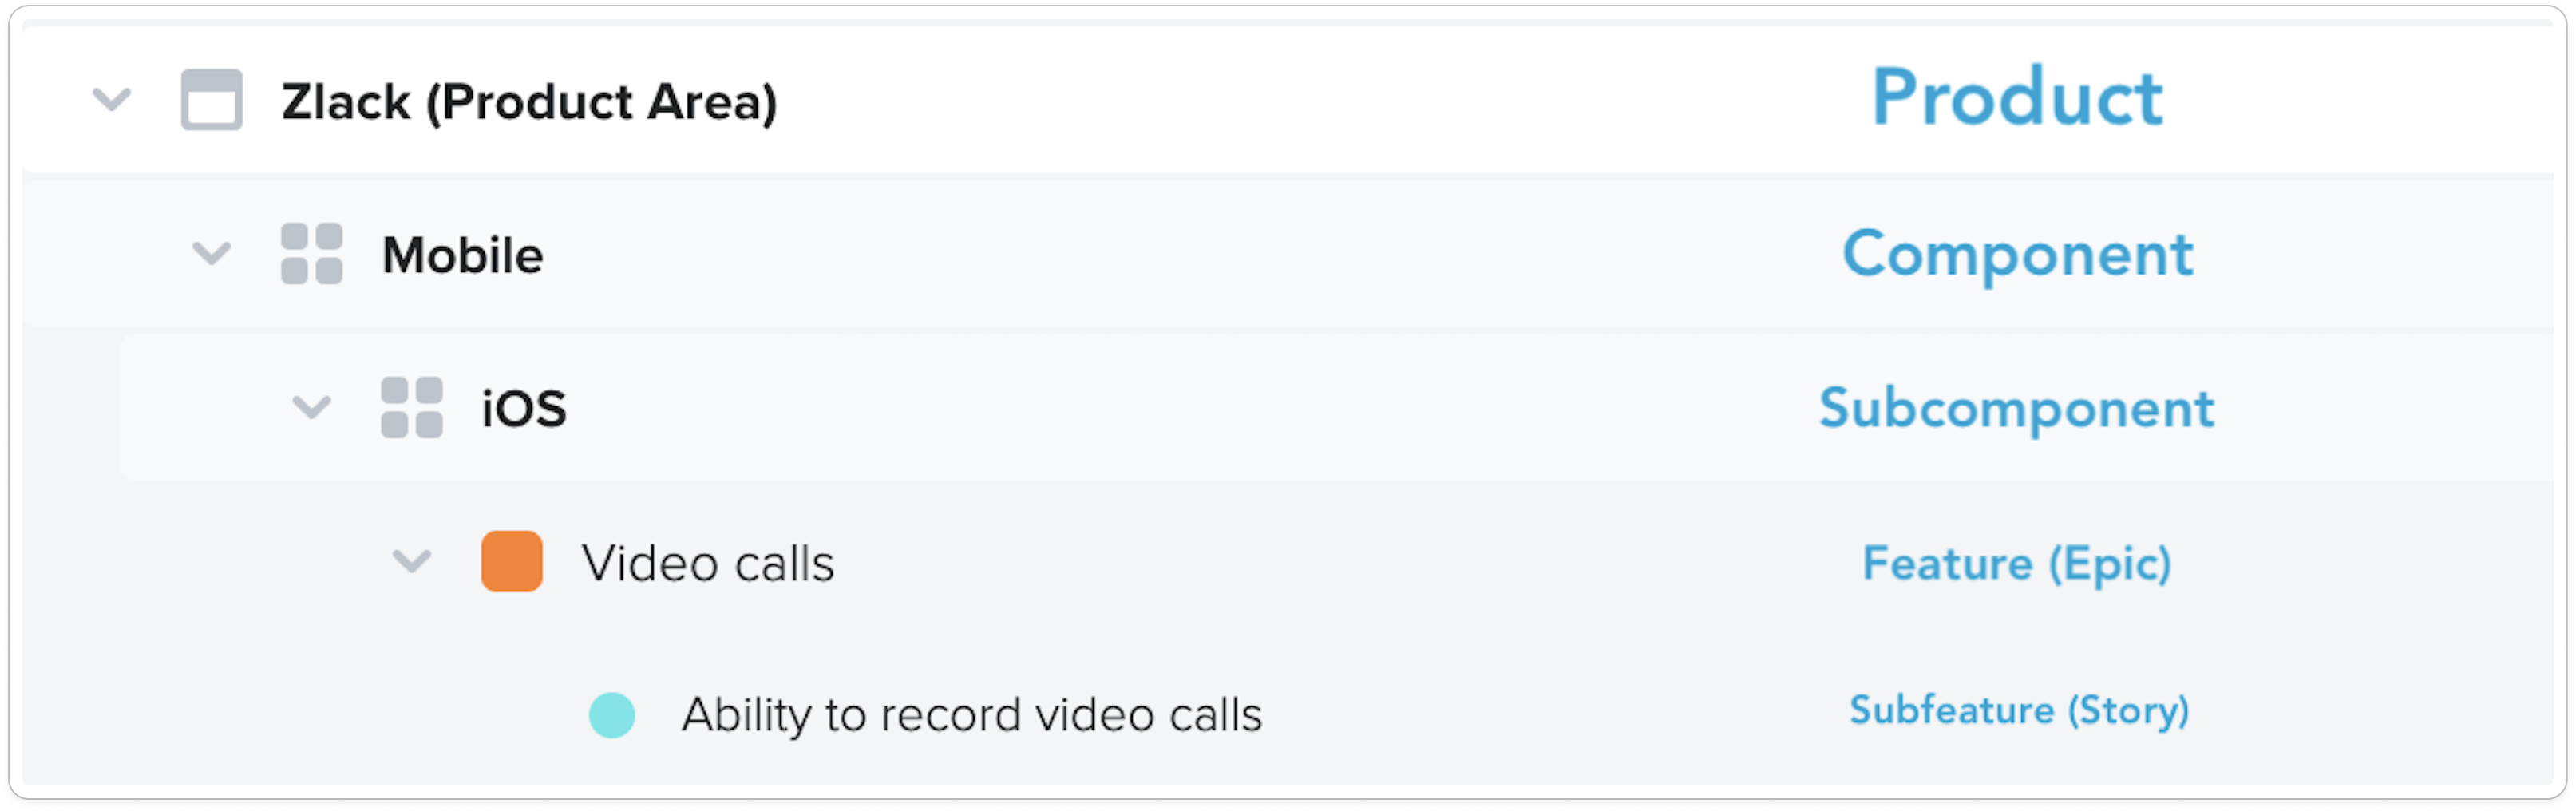
Task: Click the product window icon beside Zlack
Action: tap(211, 100)
